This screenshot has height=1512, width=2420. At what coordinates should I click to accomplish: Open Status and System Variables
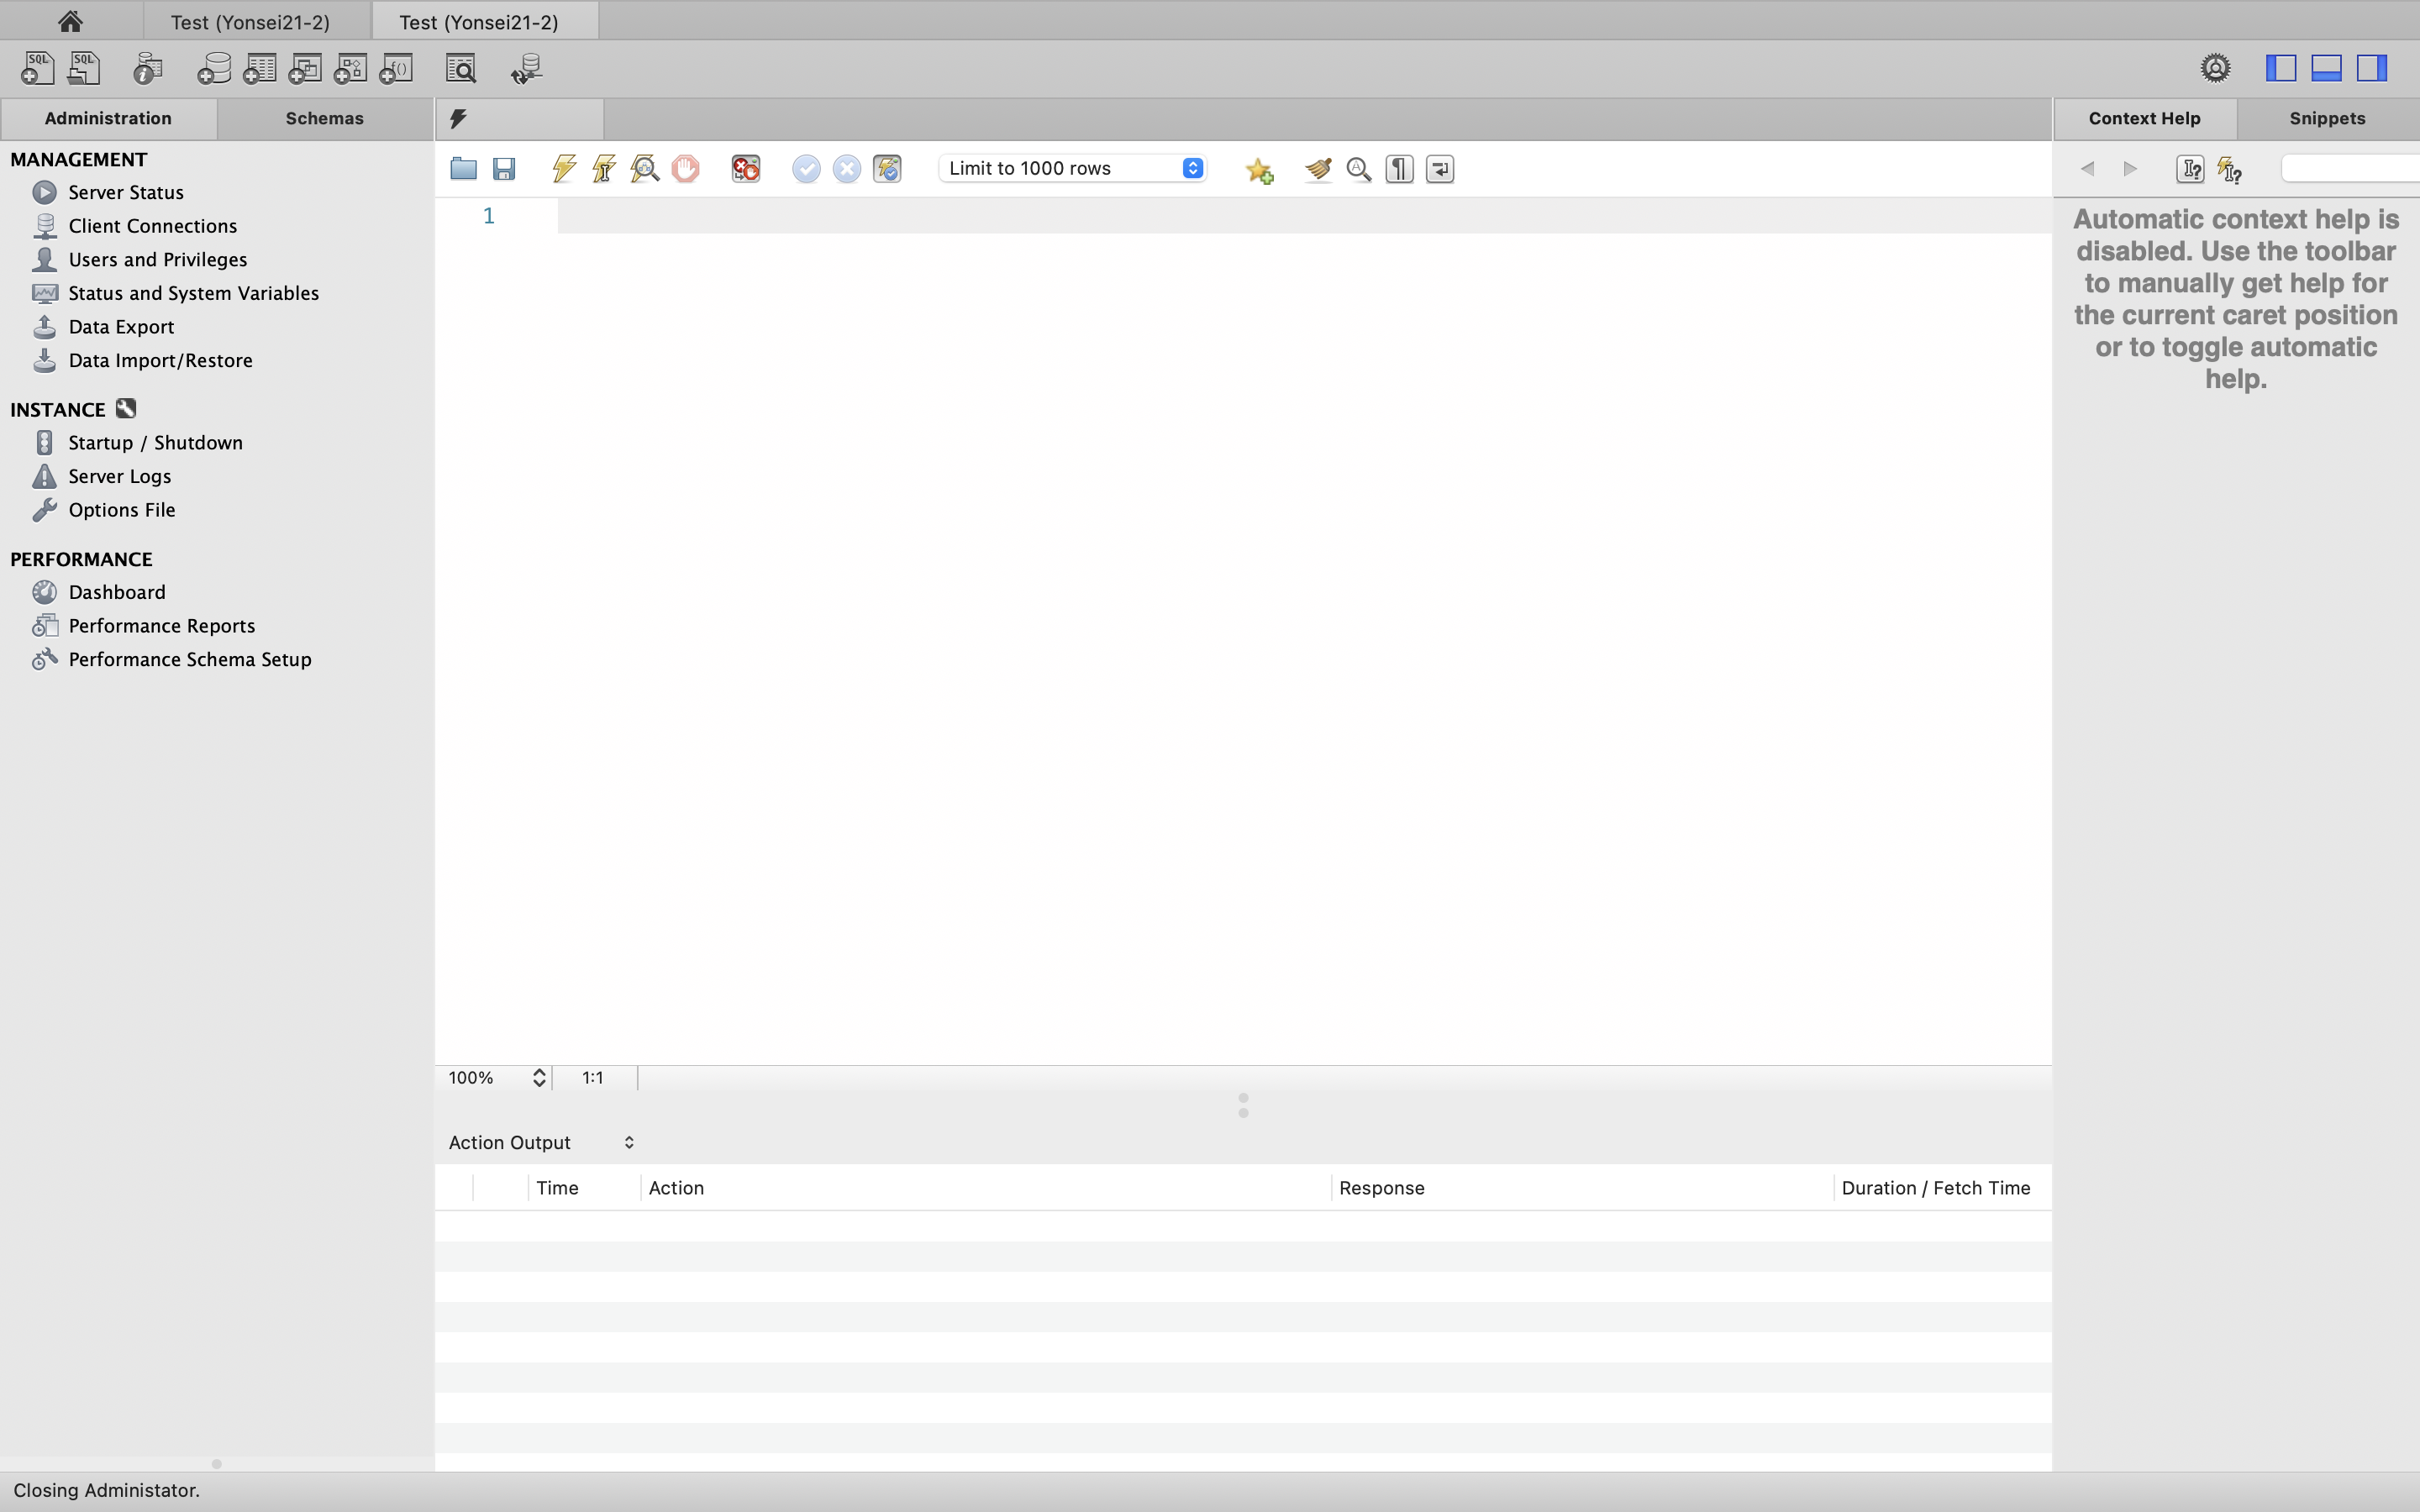[x=194, y=293]
